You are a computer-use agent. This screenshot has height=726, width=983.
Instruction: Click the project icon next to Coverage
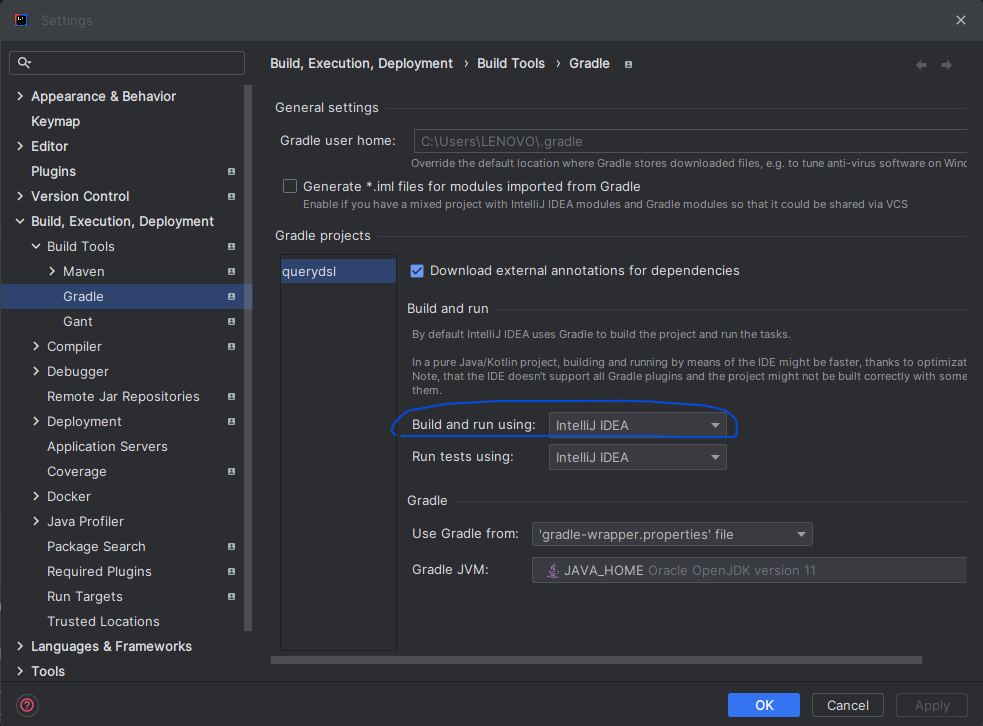pyautogui.click(x=231, y=471)
